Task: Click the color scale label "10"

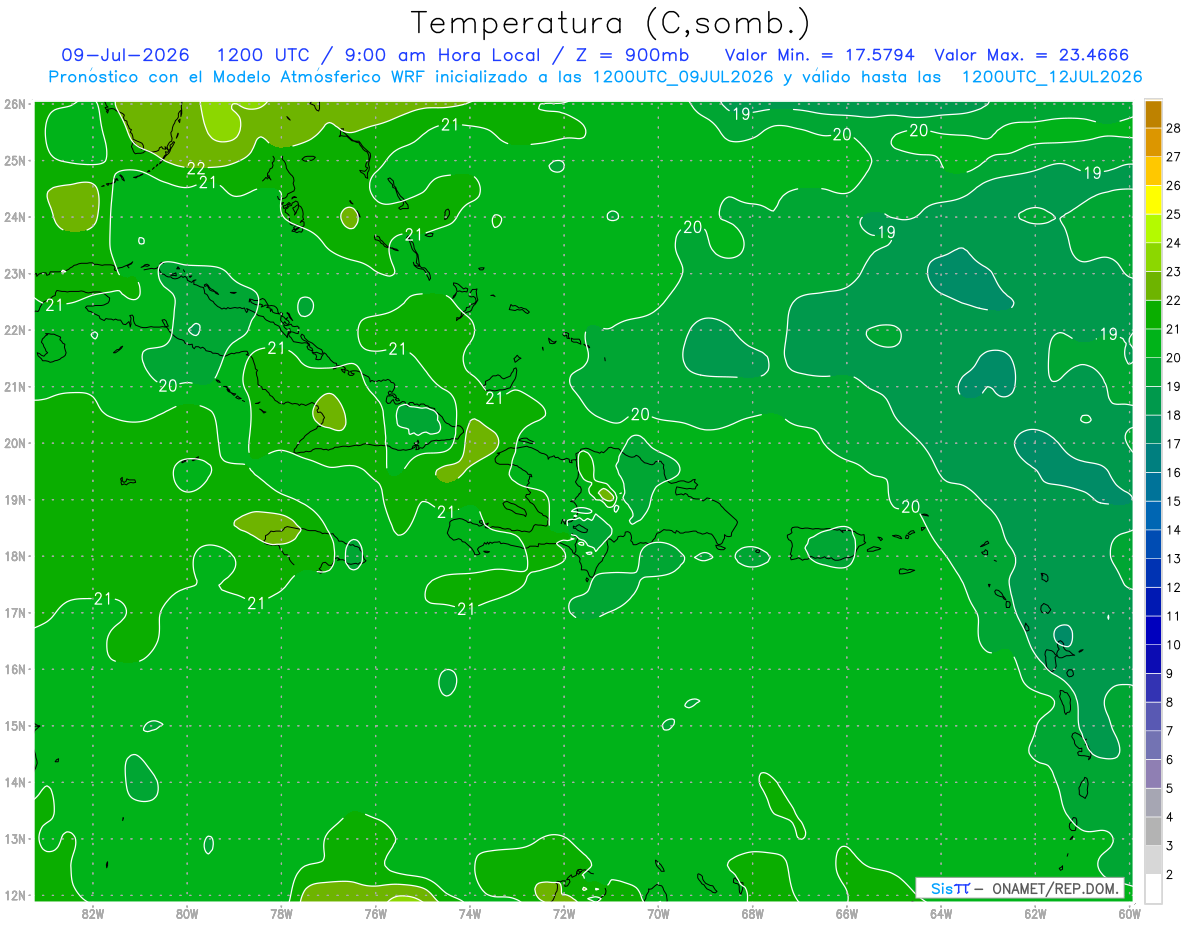Action: point(1173,644)
